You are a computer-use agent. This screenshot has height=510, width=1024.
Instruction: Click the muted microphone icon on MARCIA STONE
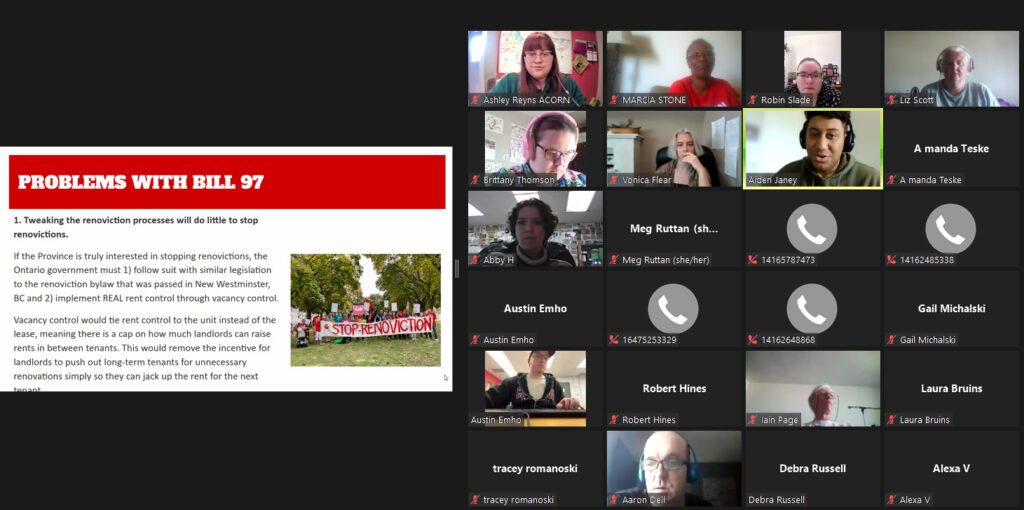click(x=614, y=100)
